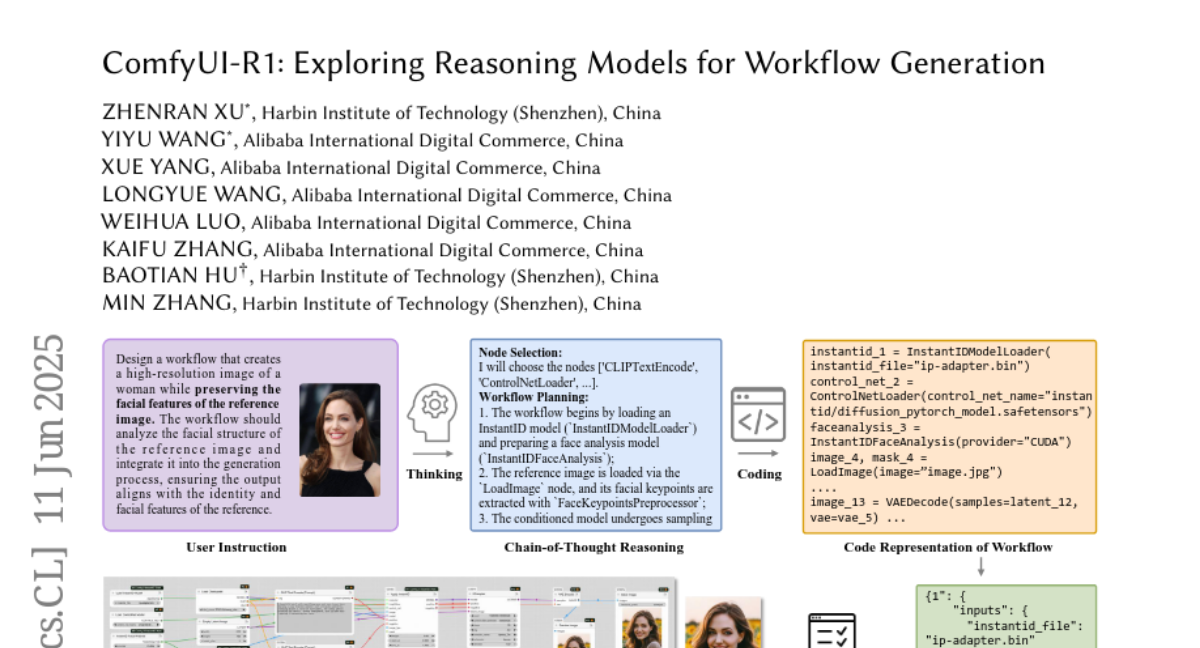1200x648 pixels.
Task: Select the reference woman's photo in the purple box
Action: coord(339,440)
